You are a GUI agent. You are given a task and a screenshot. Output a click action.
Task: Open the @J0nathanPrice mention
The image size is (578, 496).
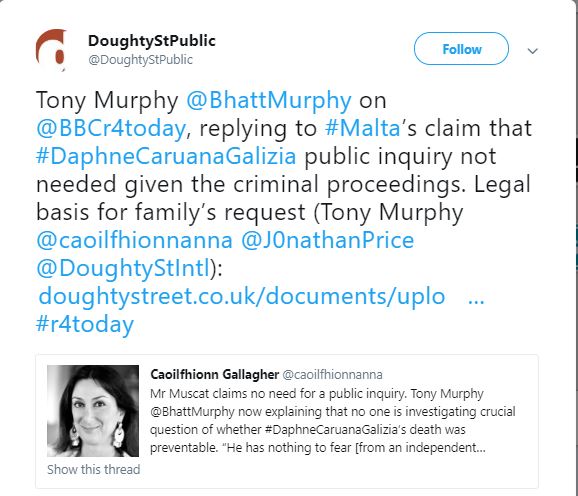click(x=328, y=240)
